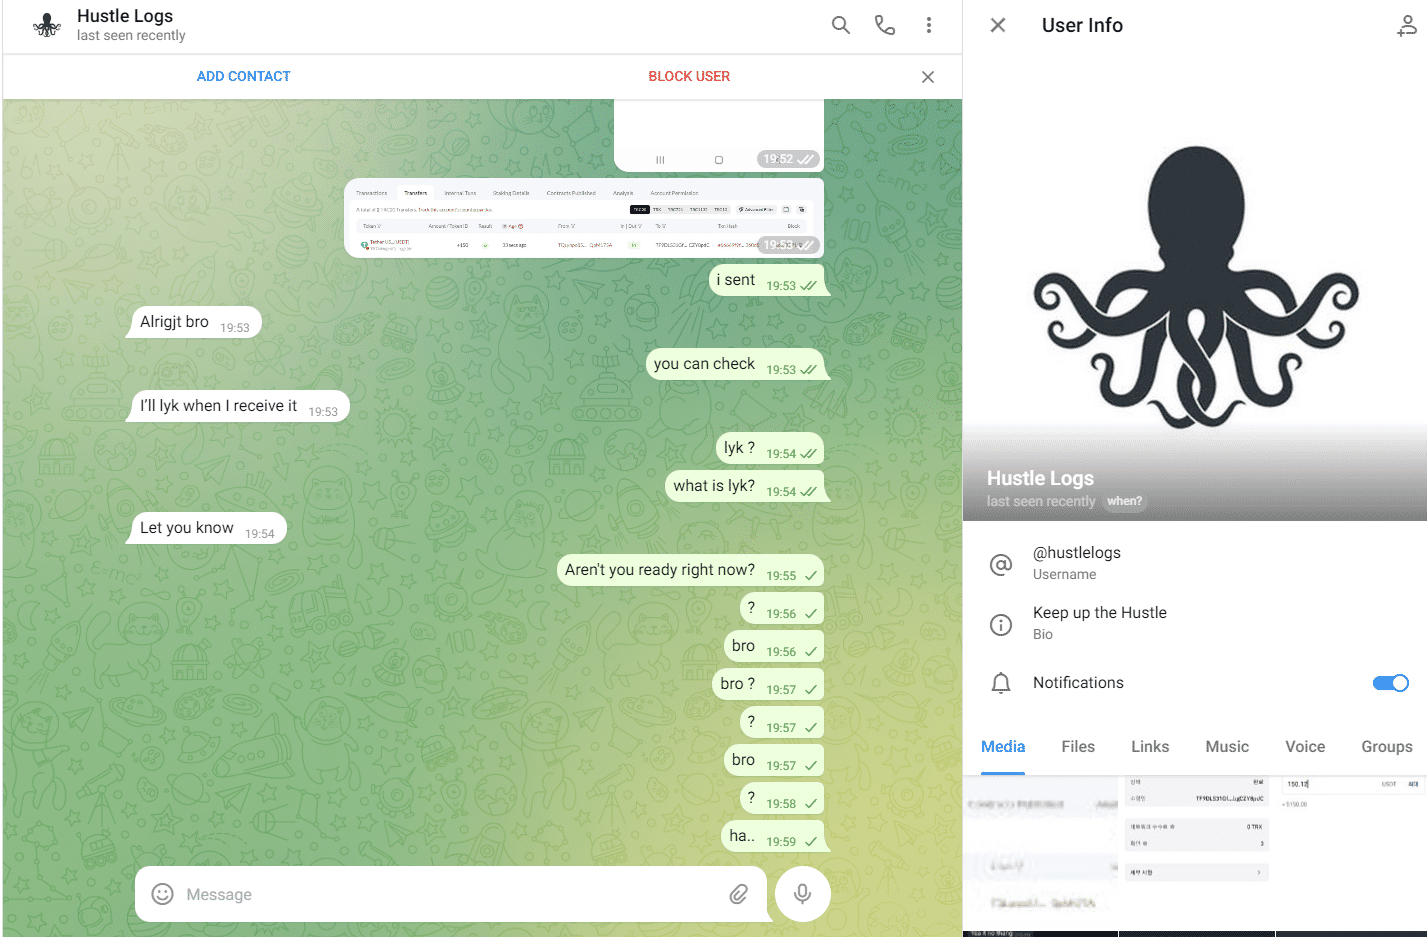Screen dimensions: 1427x937
Task: Dismiss the add contact bar
Action: [x=928, y=77]
